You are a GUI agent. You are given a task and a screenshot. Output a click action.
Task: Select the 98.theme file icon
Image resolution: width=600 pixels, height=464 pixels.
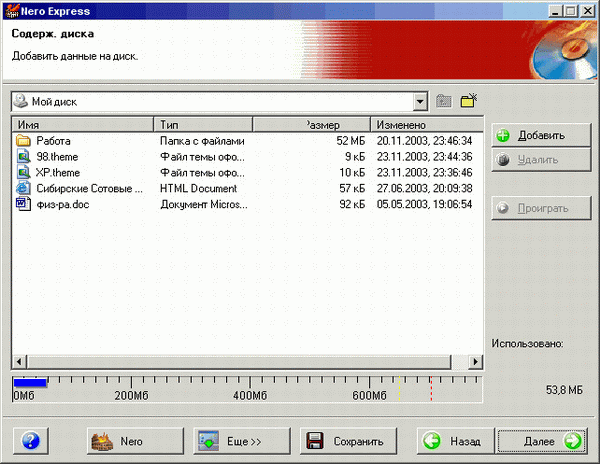coord(23,156)
